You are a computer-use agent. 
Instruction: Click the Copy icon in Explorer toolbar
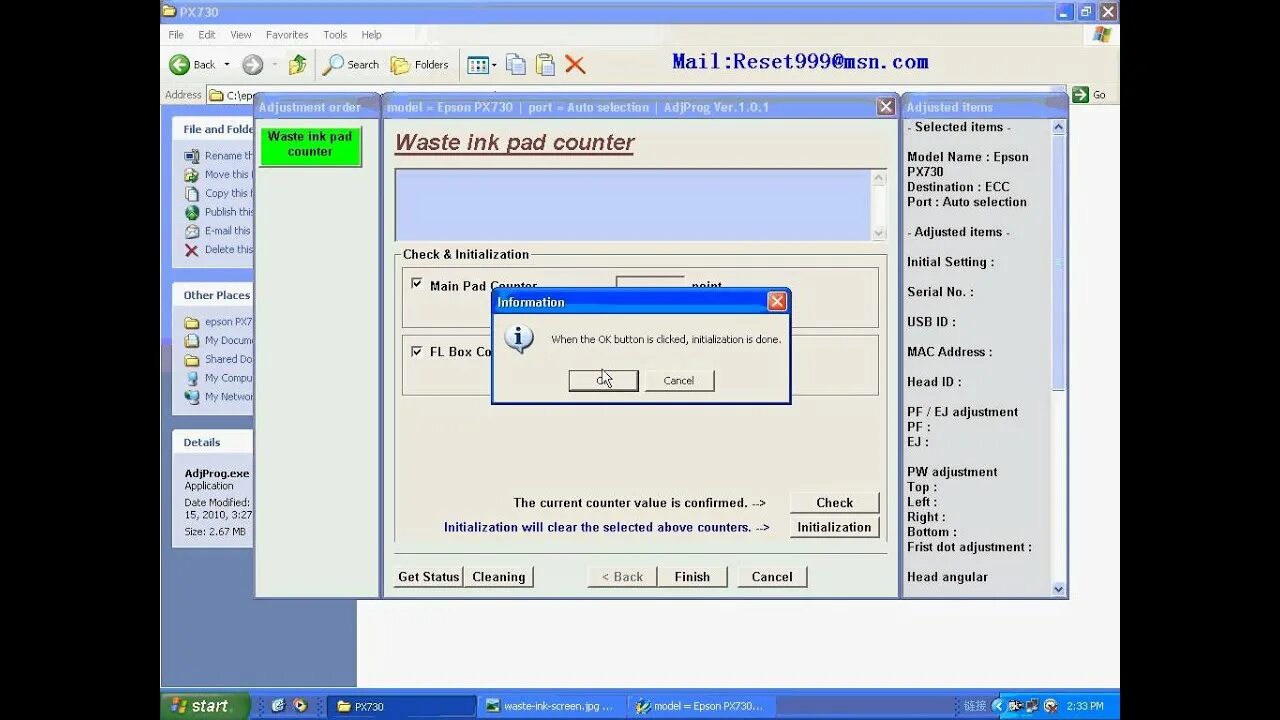[x=516, y=65]
